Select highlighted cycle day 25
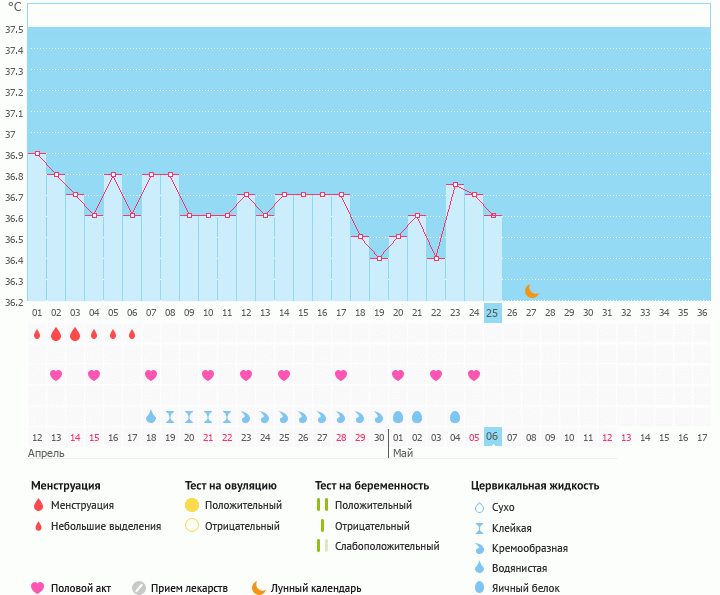Viewport: 720px width, 595px height. [492, 312]
